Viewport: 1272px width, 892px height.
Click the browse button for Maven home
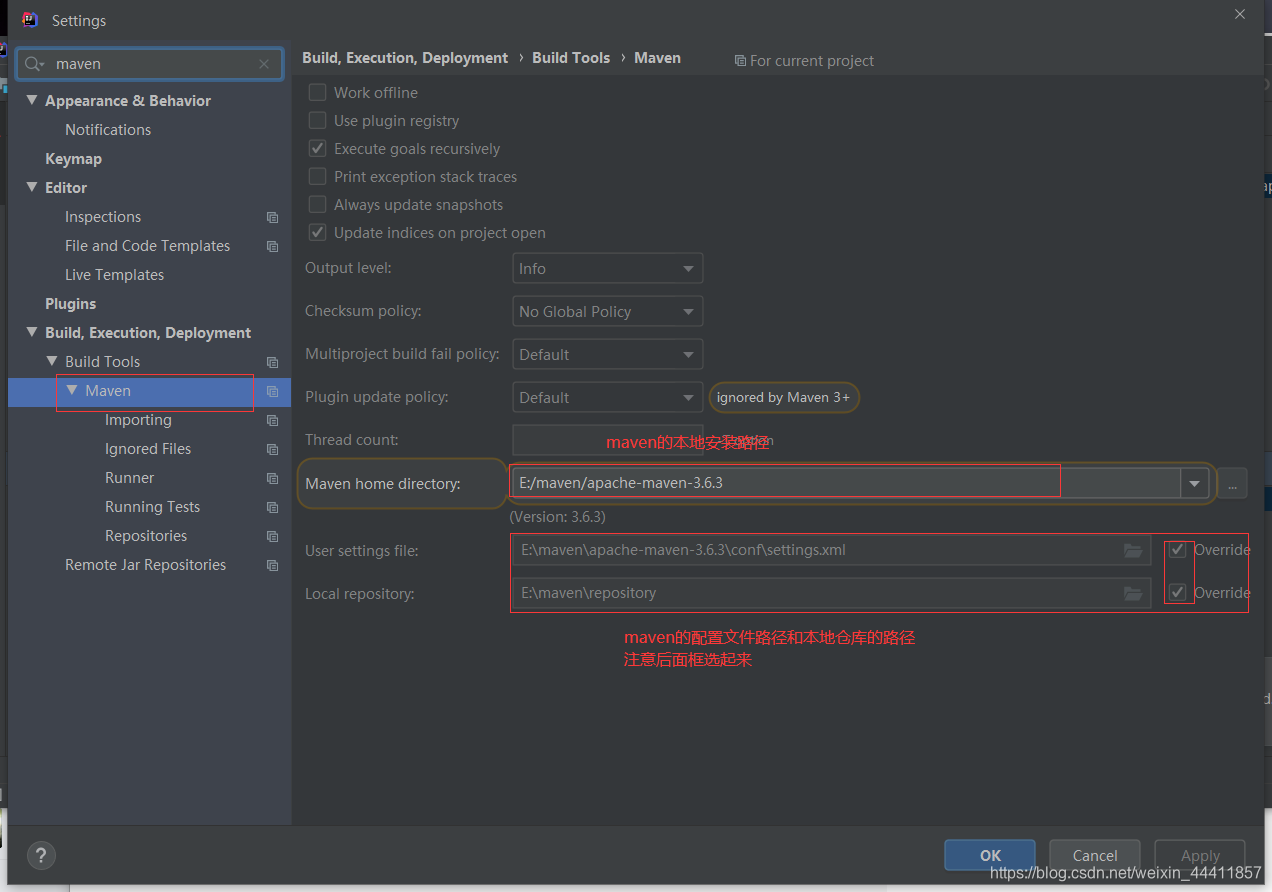[x=1232, y=484]
